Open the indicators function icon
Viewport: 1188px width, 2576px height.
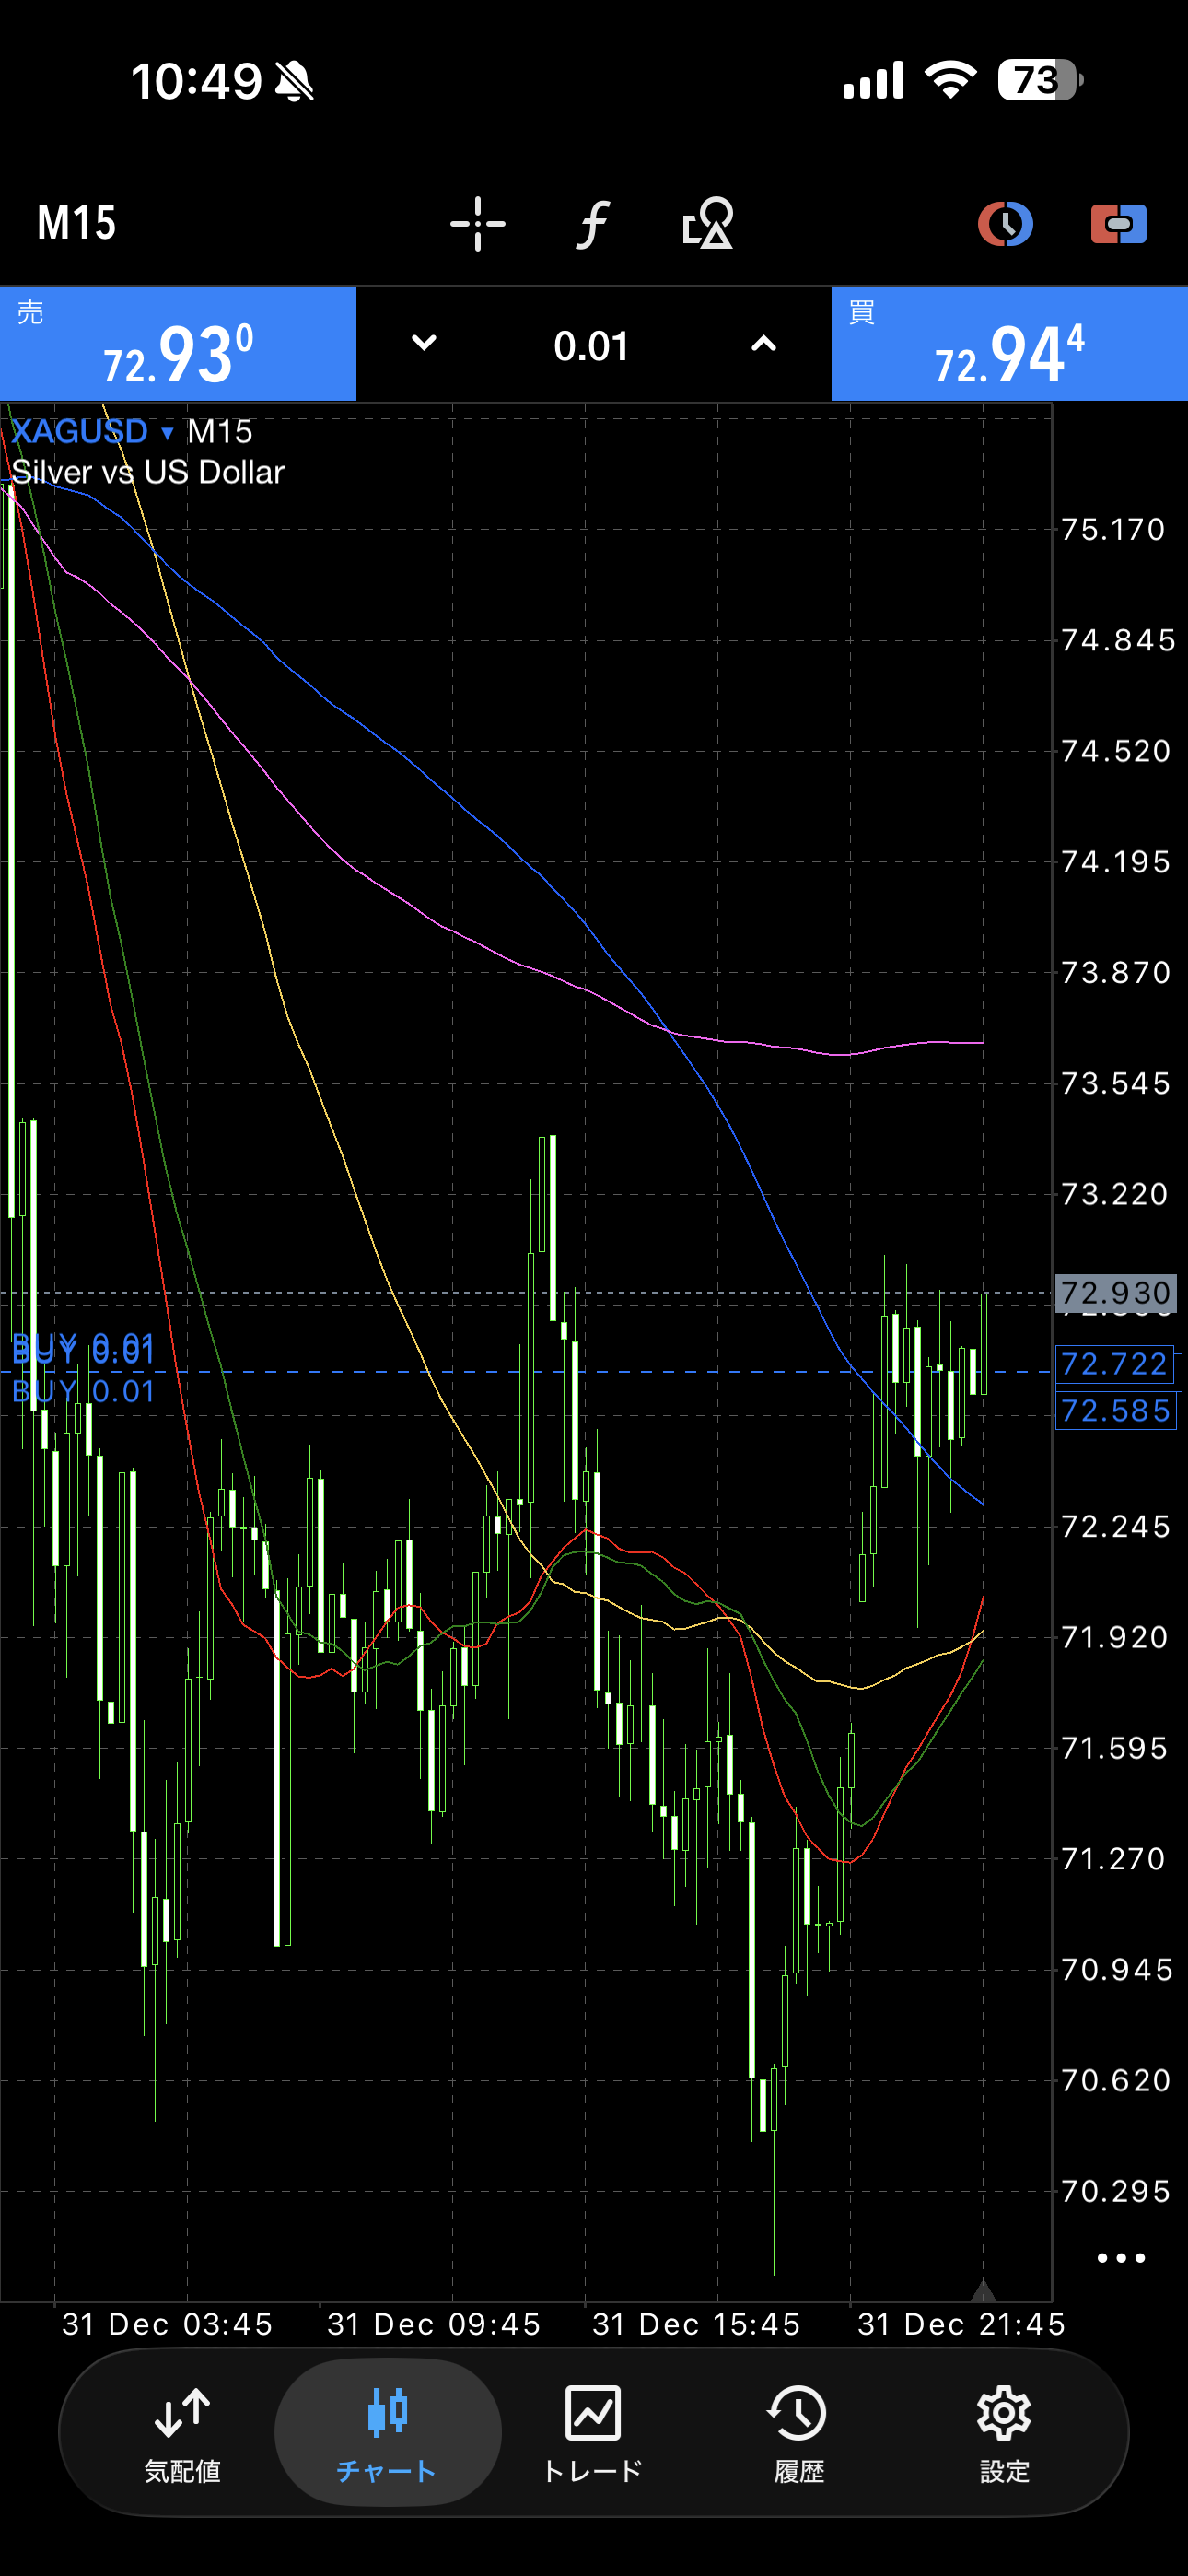[x=592, y=223]
